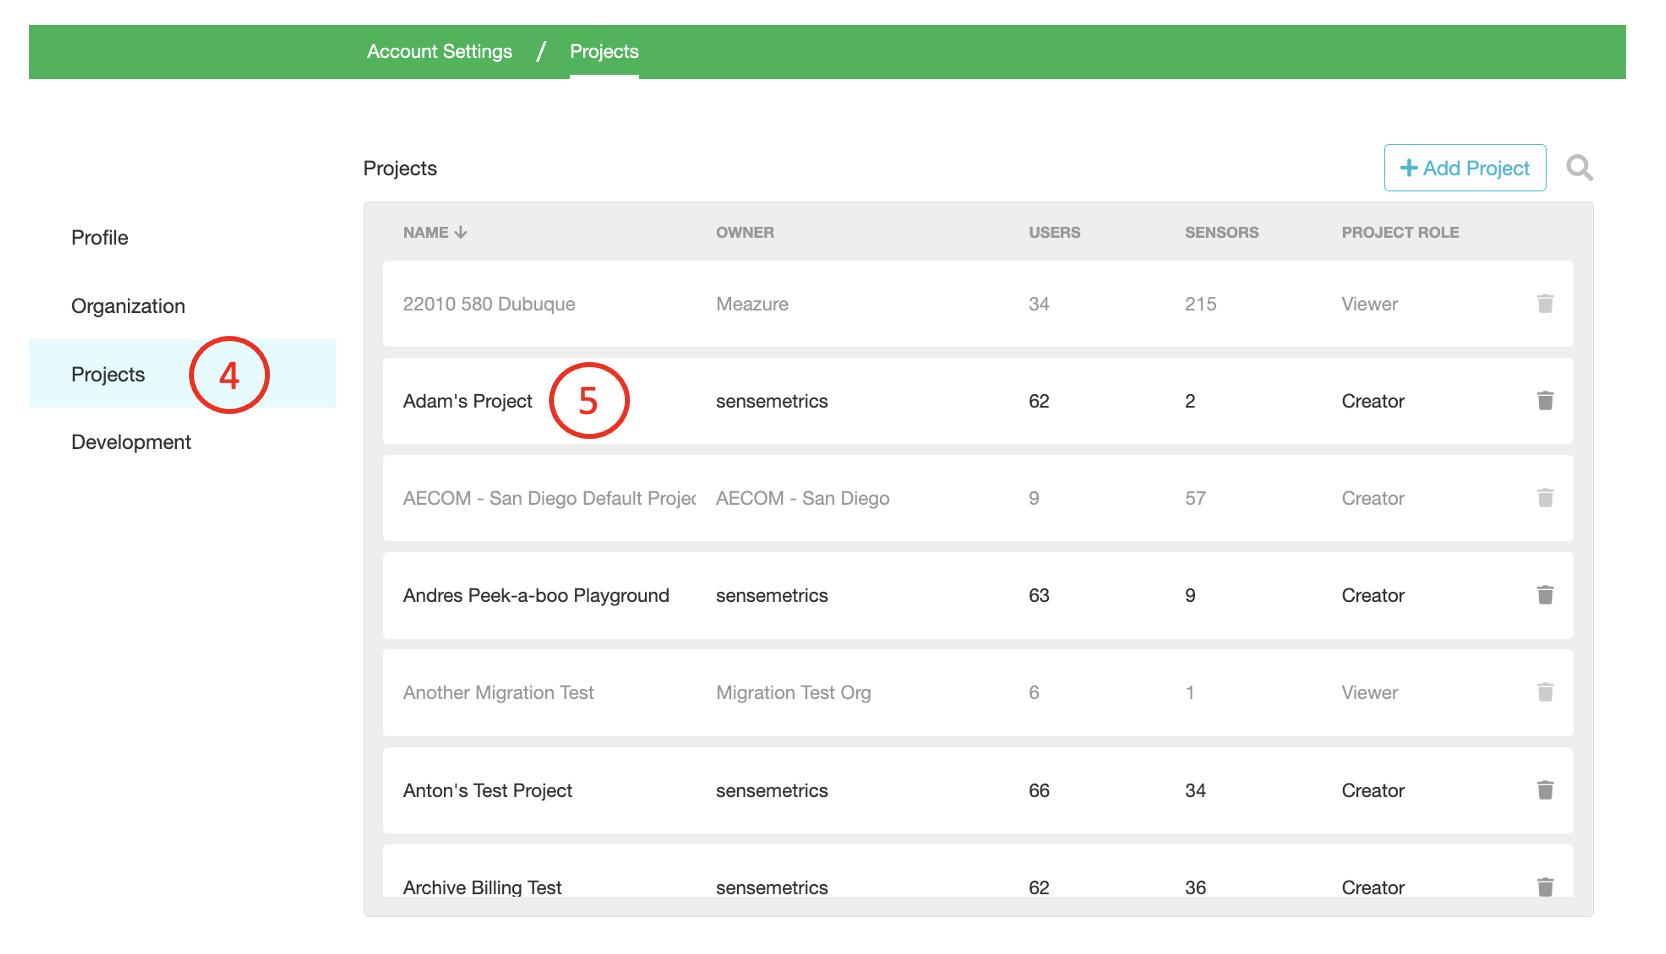
Task: Click trash icon for Adam's Project
Action: click(x=1545, y=401)
